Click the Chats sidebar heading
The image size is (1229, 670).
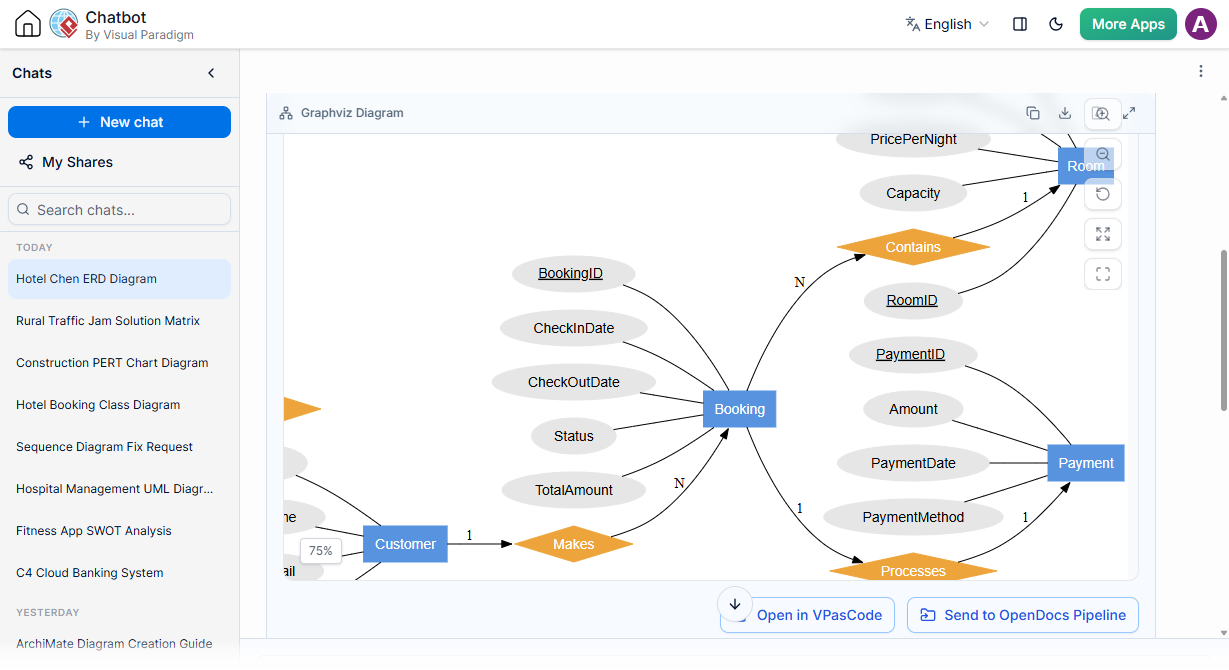click(x=32, y=73)
